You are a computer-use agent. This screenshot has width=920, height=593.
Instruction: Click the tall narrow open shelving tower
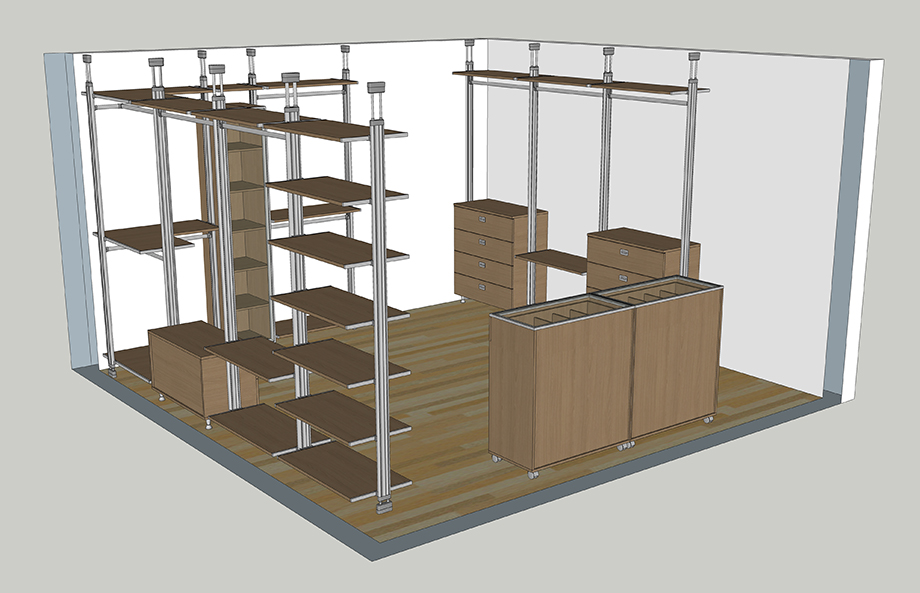coord(235,226)
